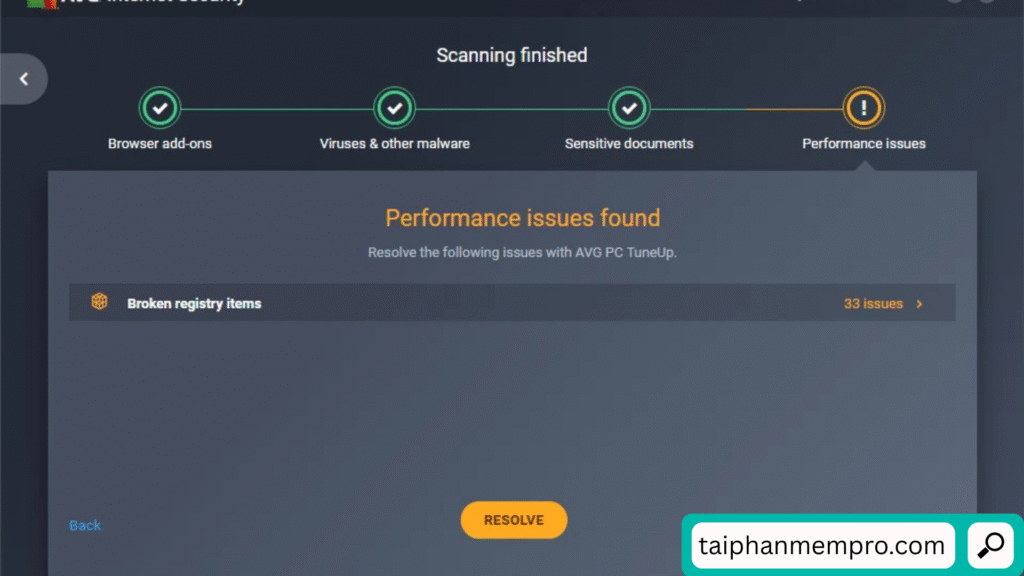Image resolution: width=1024 pixels, height=576 pixels.
Task: Click the taiphanmempro.com search field
Action: (823, 545)
